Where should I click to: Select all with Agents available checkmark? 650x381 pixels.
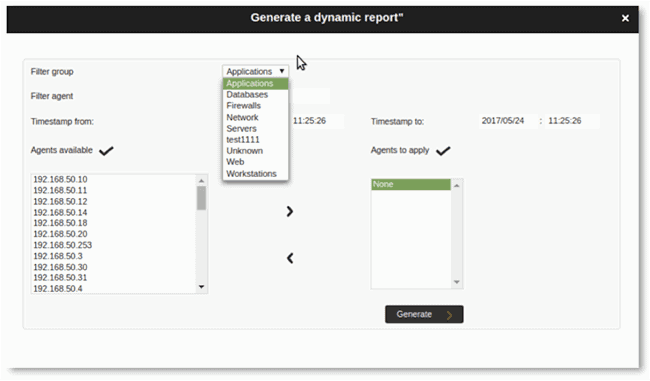107,150
